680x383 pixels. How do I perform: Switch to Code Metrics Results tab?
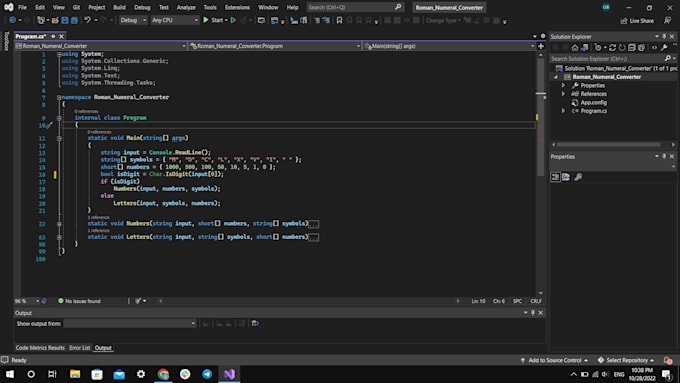(40, 348)
